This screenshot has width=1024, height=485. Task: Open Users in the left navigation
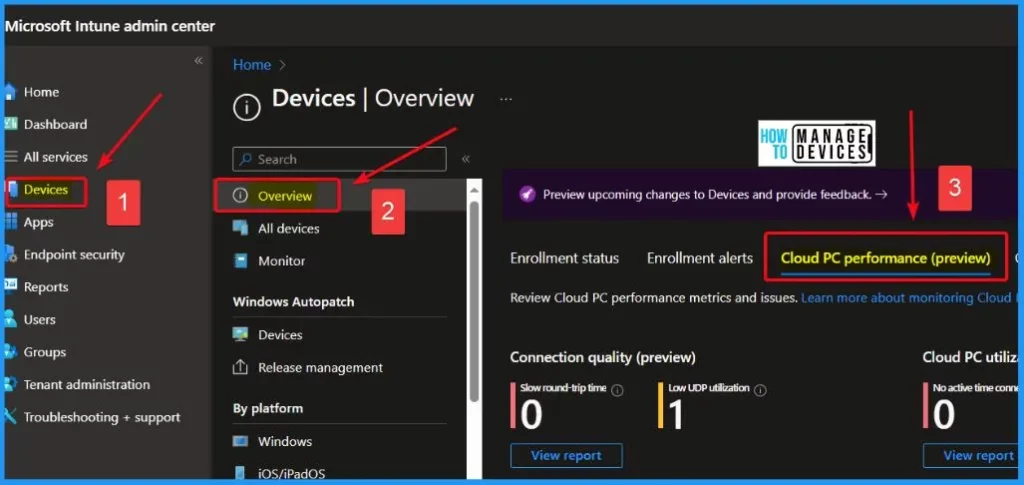(40, 319)
